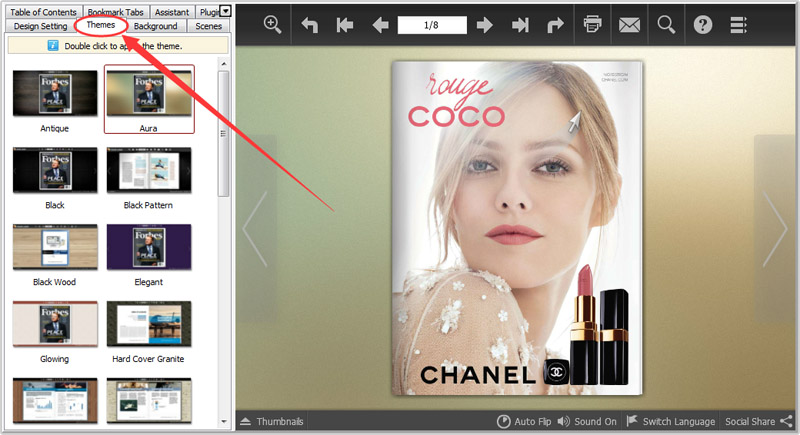The height and width of the screenshot is (435, 800).
Task: Share by email envelope icon
Action: click(x=629, y=24)
